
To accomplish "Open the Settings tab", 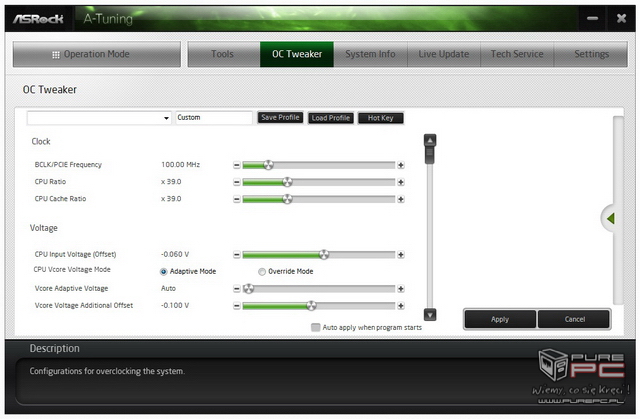I will coord(591,54).
